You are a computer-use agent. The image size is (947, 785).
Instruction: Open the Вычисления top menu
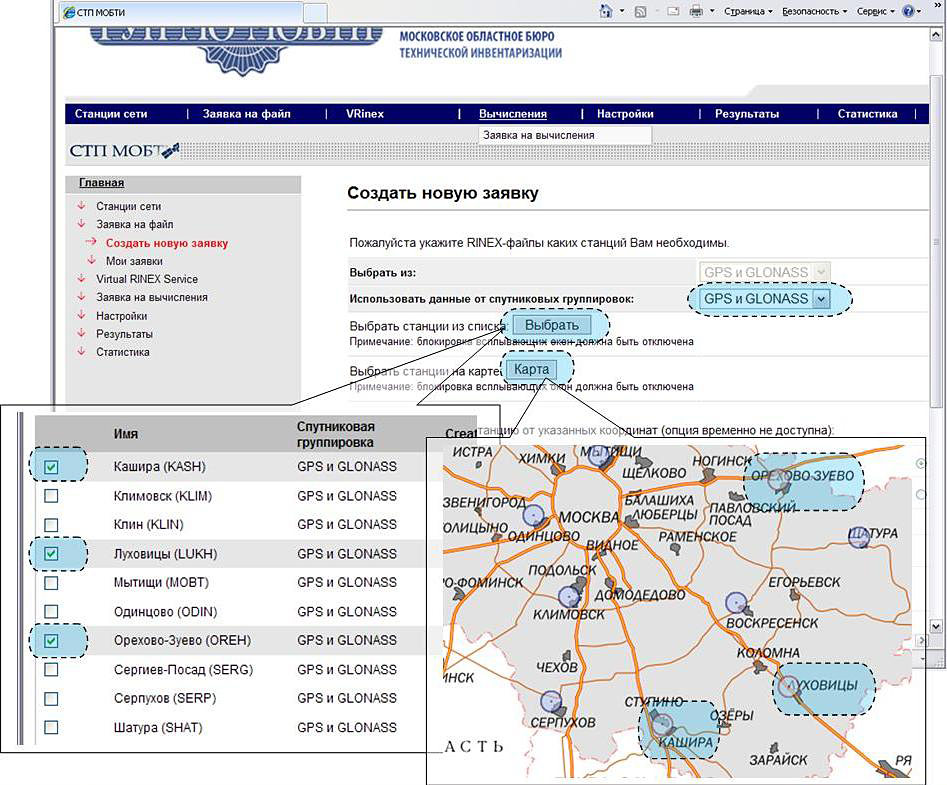point(513,114)
